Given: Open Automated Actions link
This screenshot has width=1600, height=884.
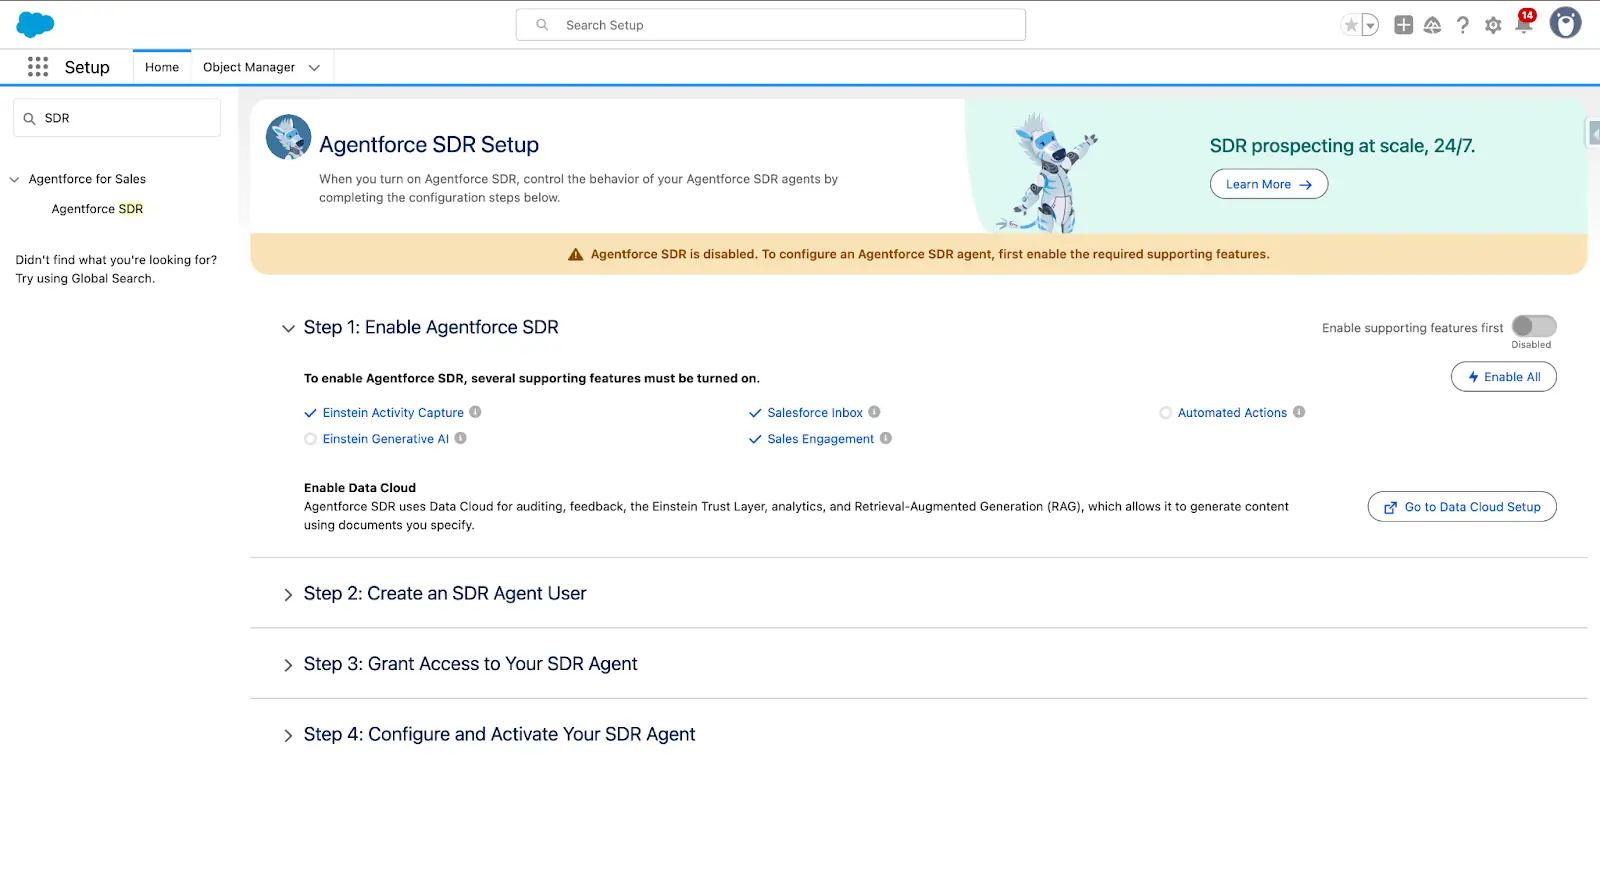Looking at the screenshot, I should (x=1232, y=413).
